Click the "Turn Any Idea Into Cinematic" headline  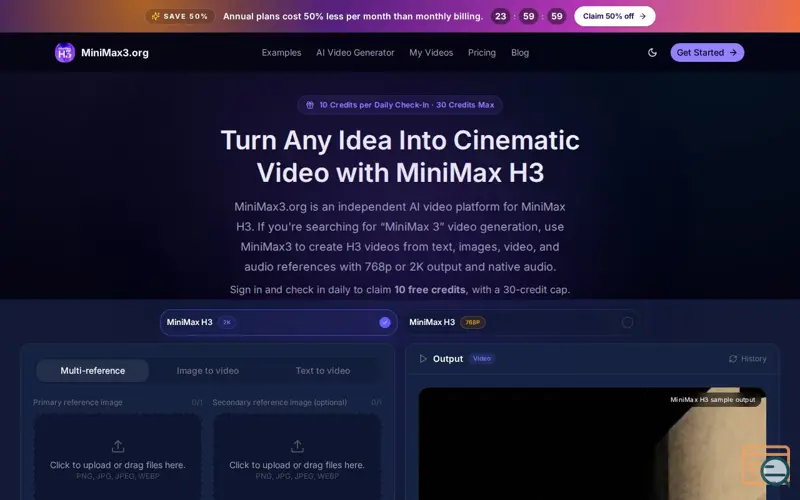click(x=400, y=140)
